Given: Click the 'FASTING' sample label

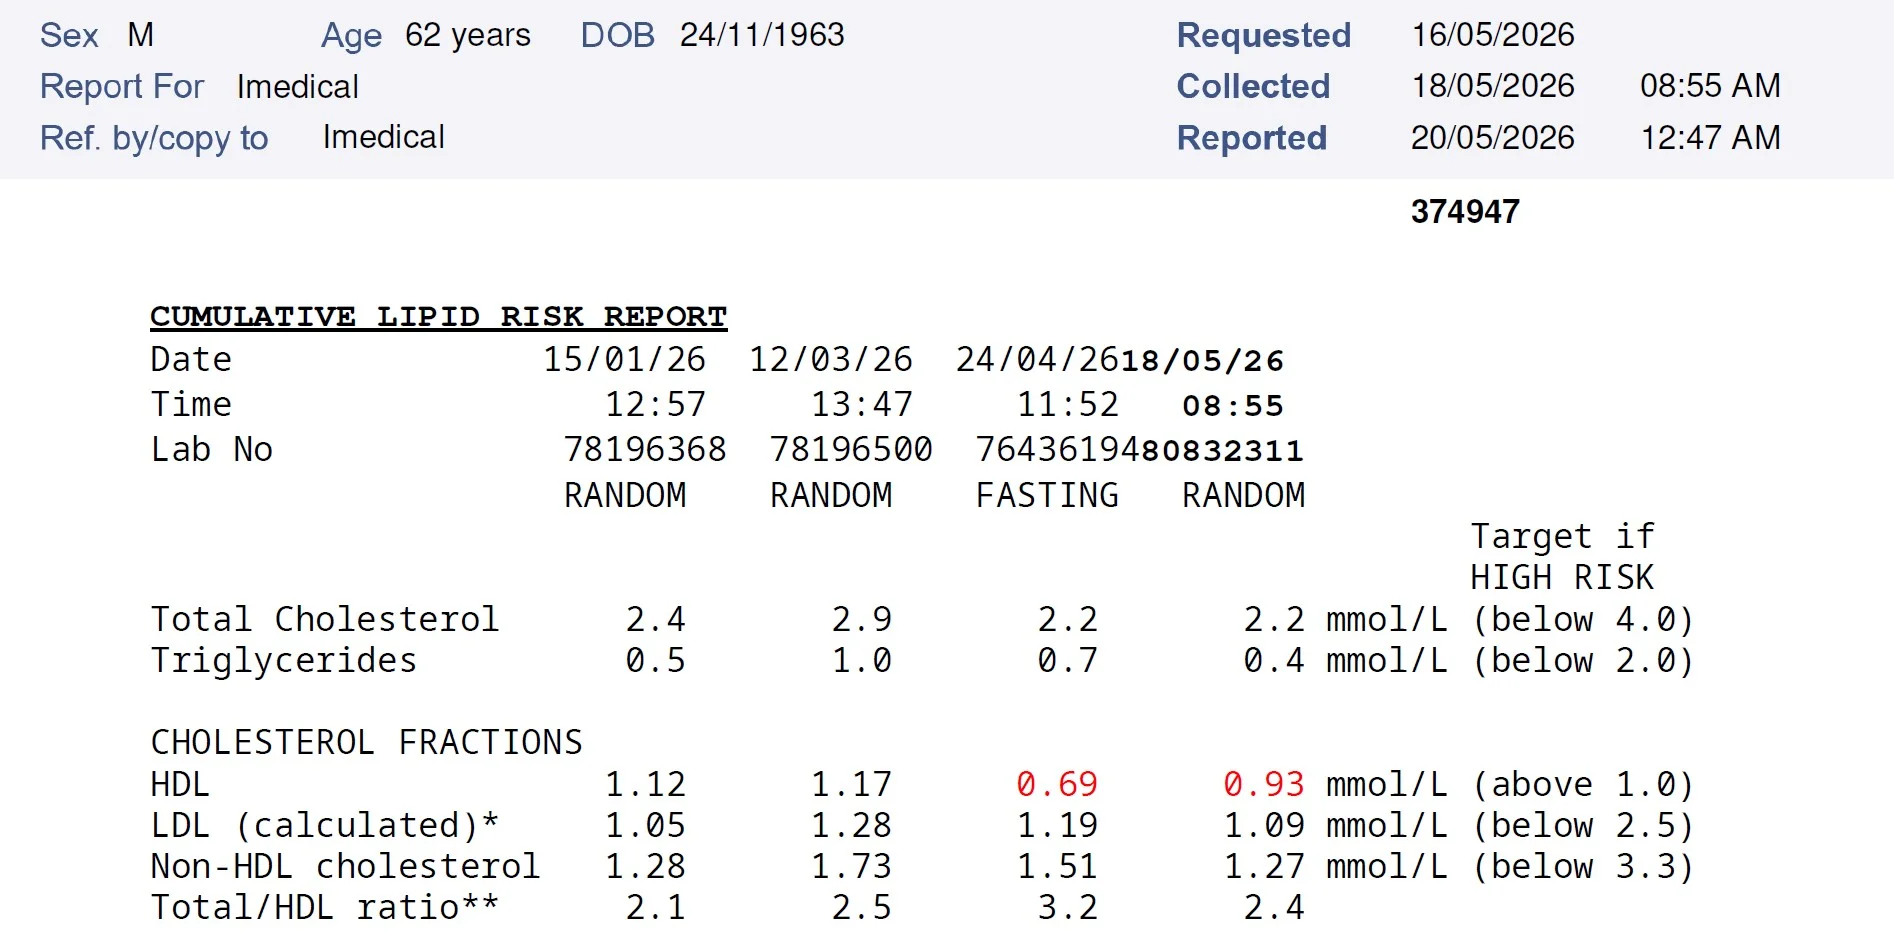Looking at the screenshot, I should tap(1047, 496).
